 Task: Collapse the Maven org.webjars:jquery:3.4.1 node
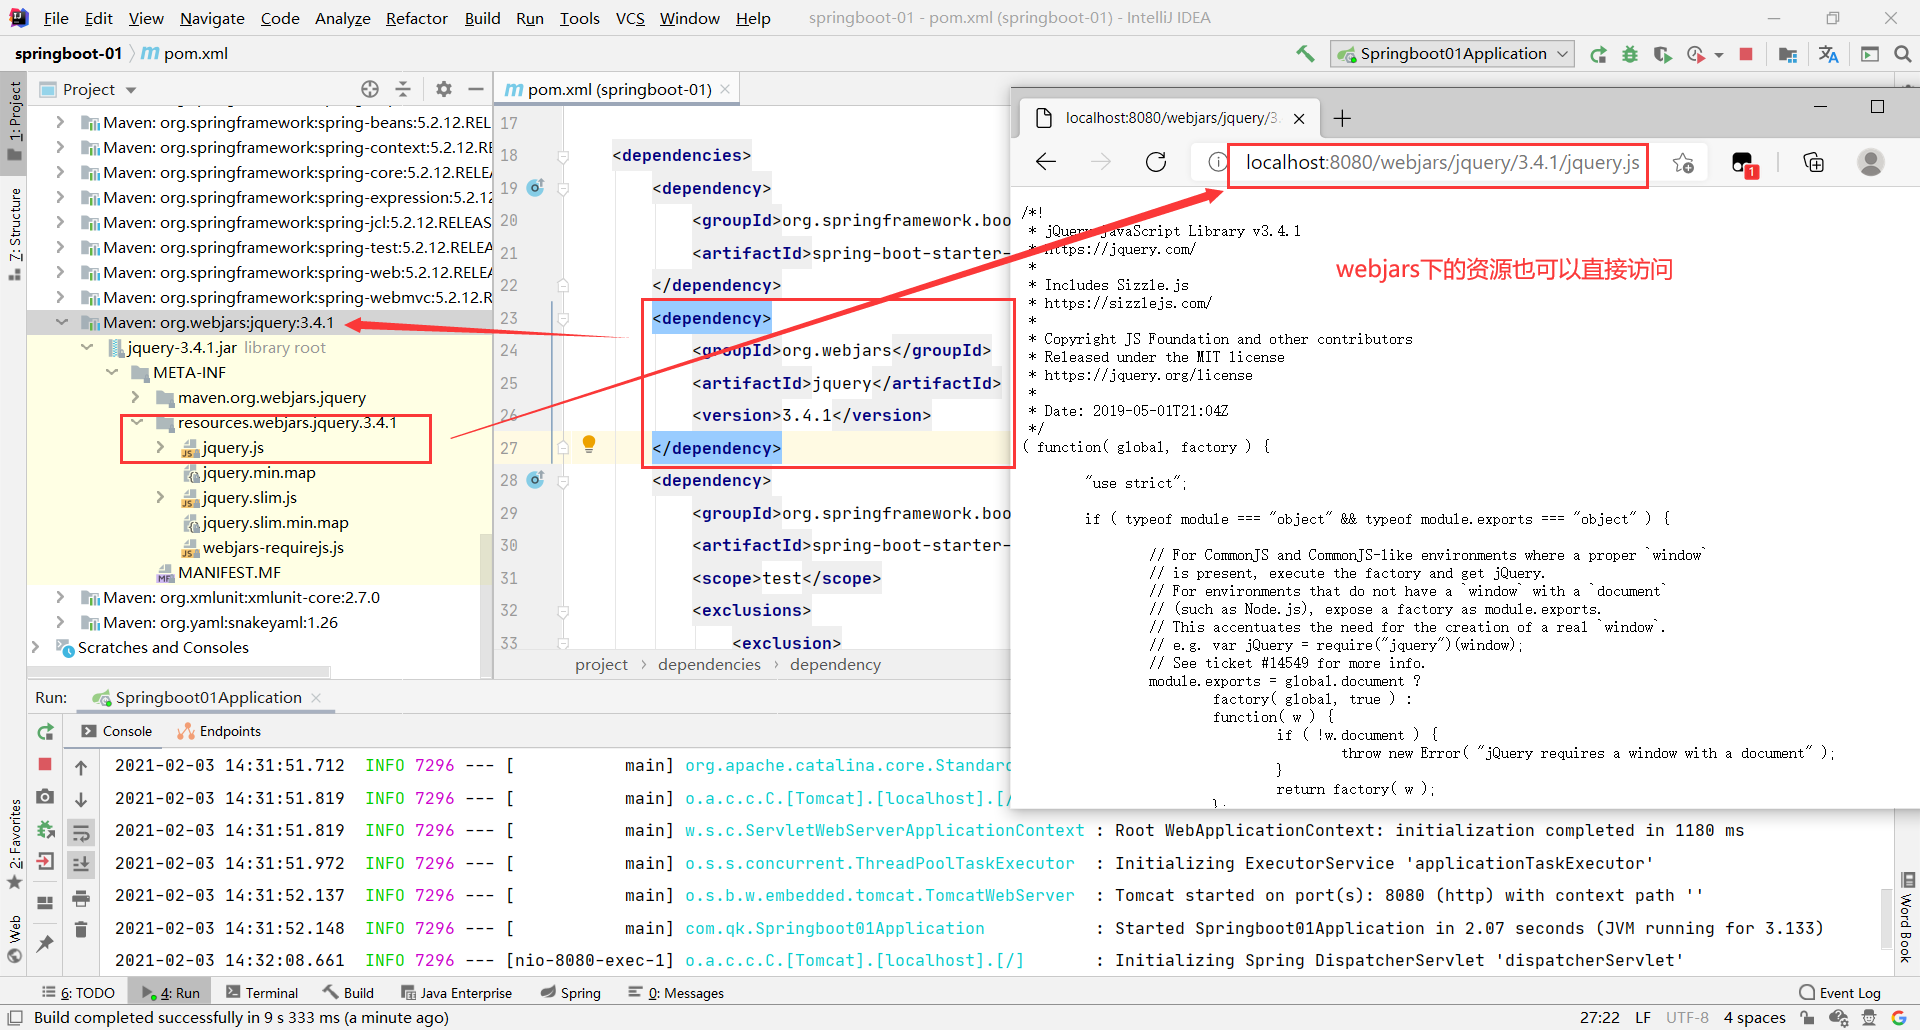62,322
